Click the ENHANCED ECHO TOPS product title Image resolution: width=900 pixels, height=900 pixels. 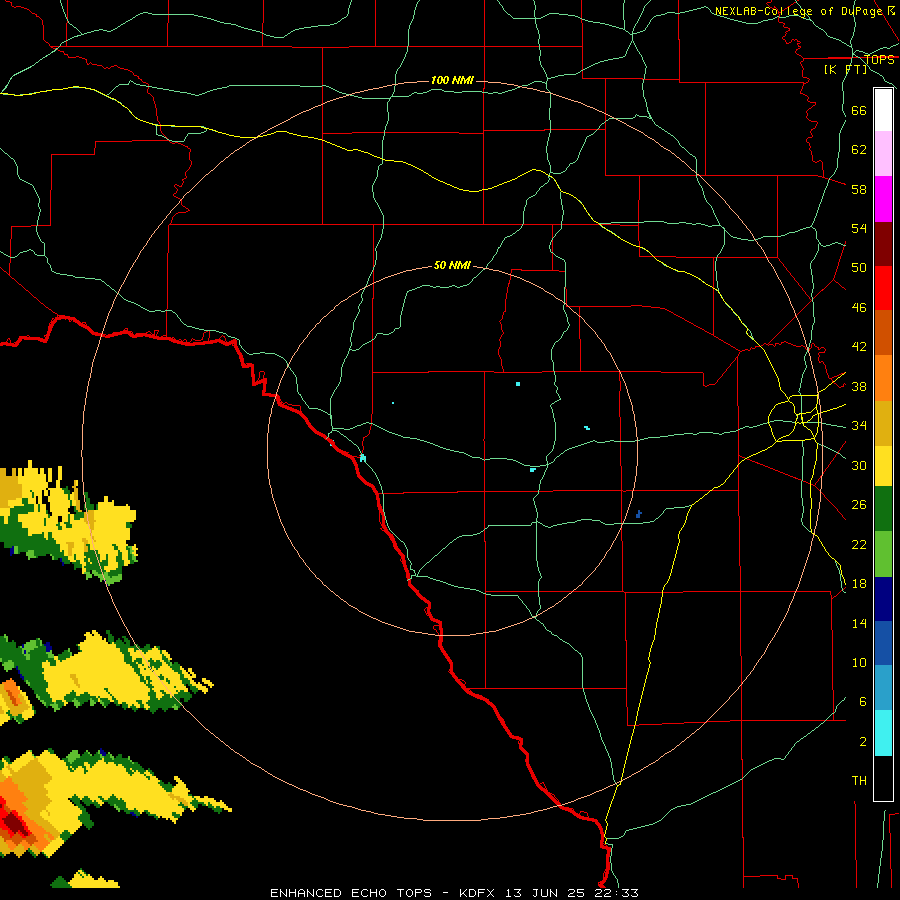tap(351, 893)
